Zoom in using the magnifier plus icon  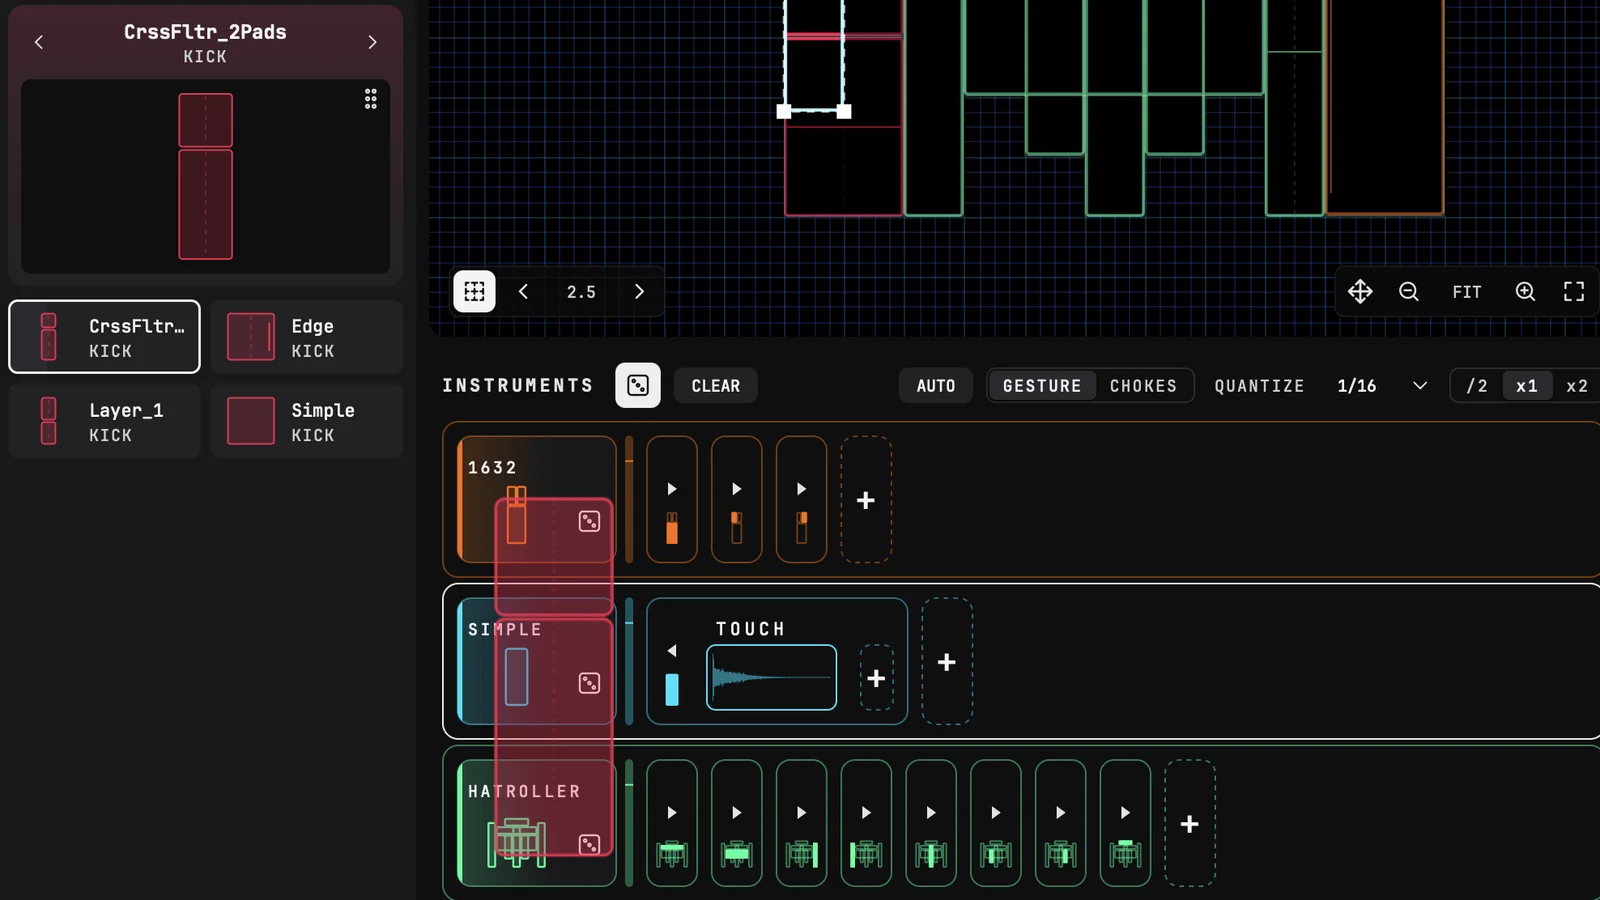coord(1525,291)
